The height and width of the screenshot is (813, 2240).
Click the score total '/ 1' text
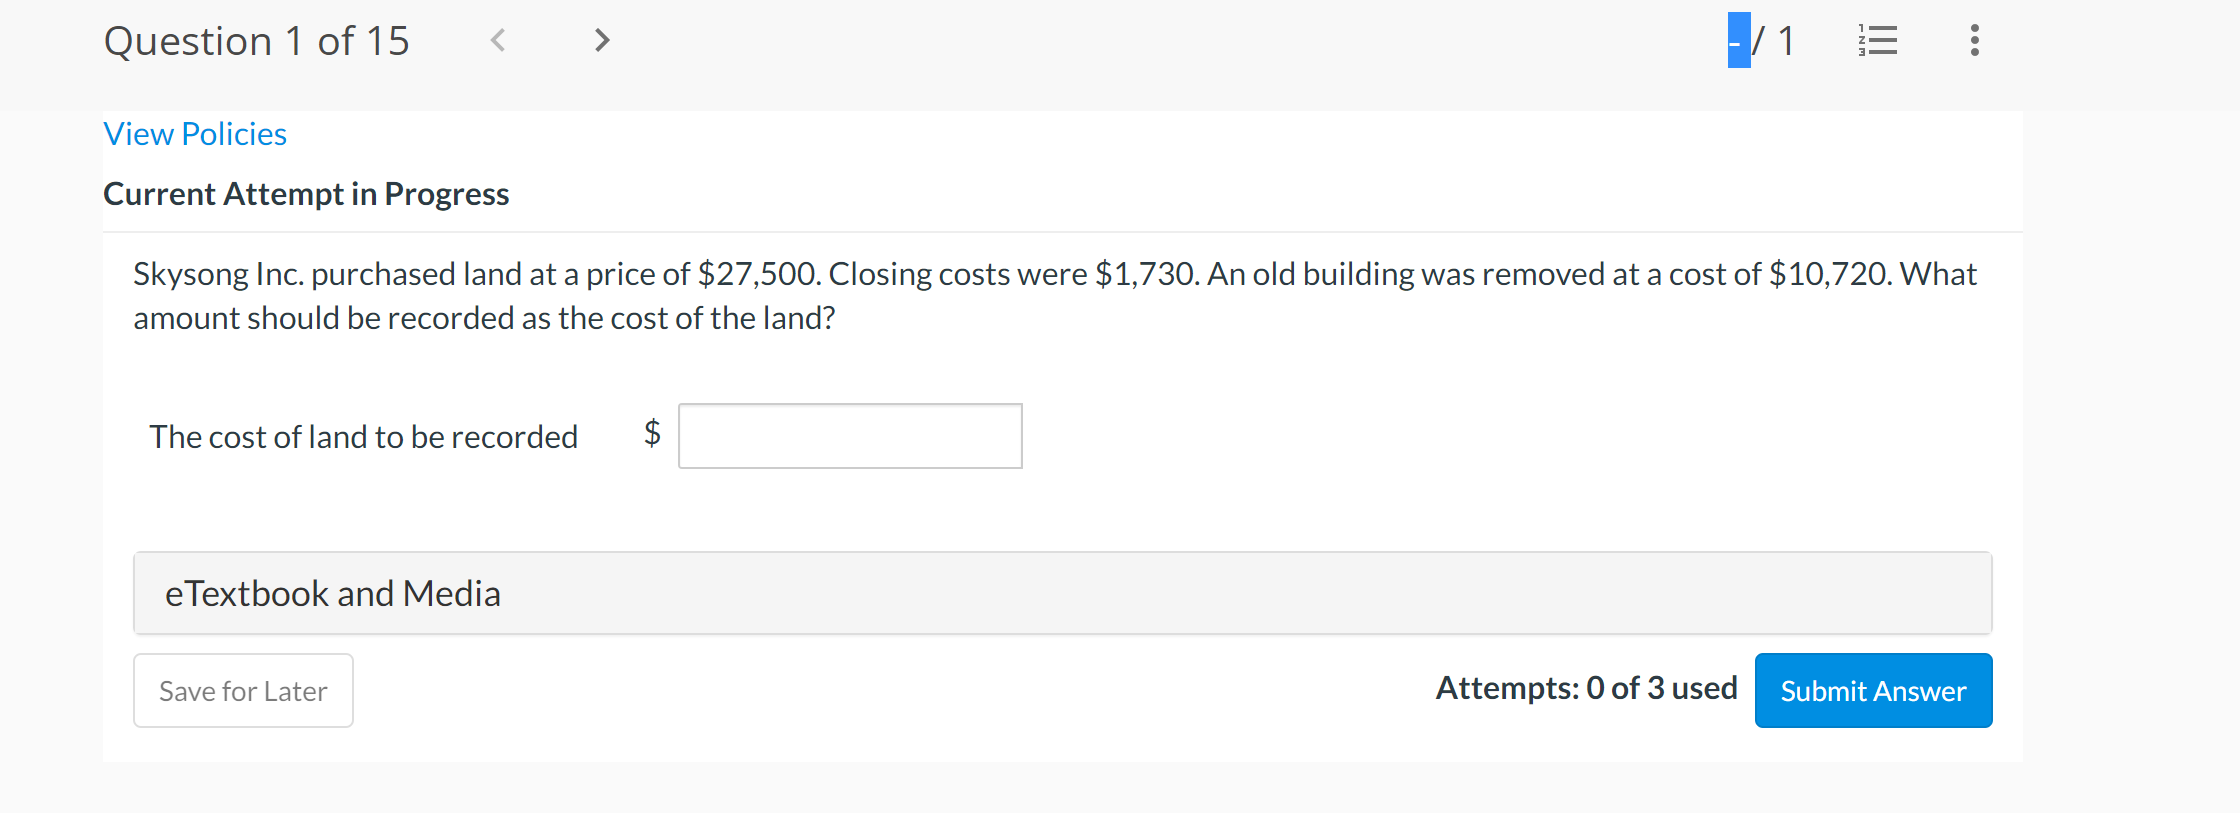click(1774, 41)
